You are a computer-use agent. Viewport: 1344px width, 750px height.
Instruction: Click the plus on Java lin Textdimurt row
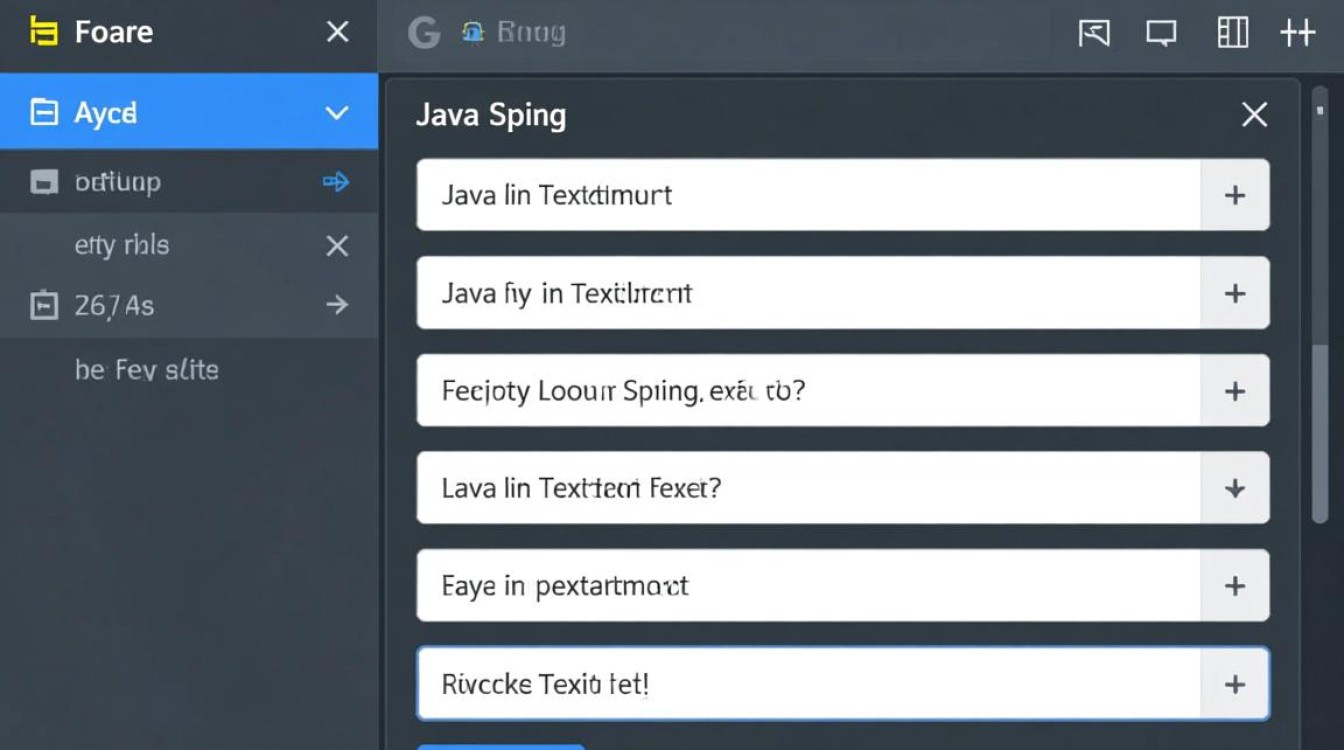[x=1235, y=195]
